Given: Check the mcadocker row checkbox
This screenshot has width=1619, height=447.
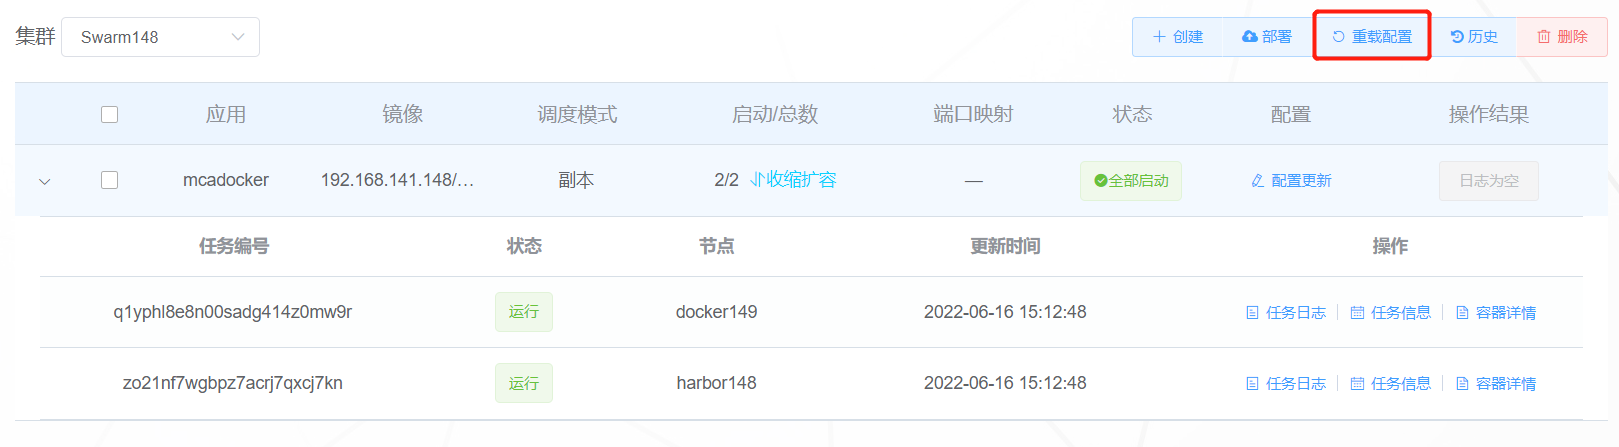Looking at the screenshot, I should coord(110,180).
